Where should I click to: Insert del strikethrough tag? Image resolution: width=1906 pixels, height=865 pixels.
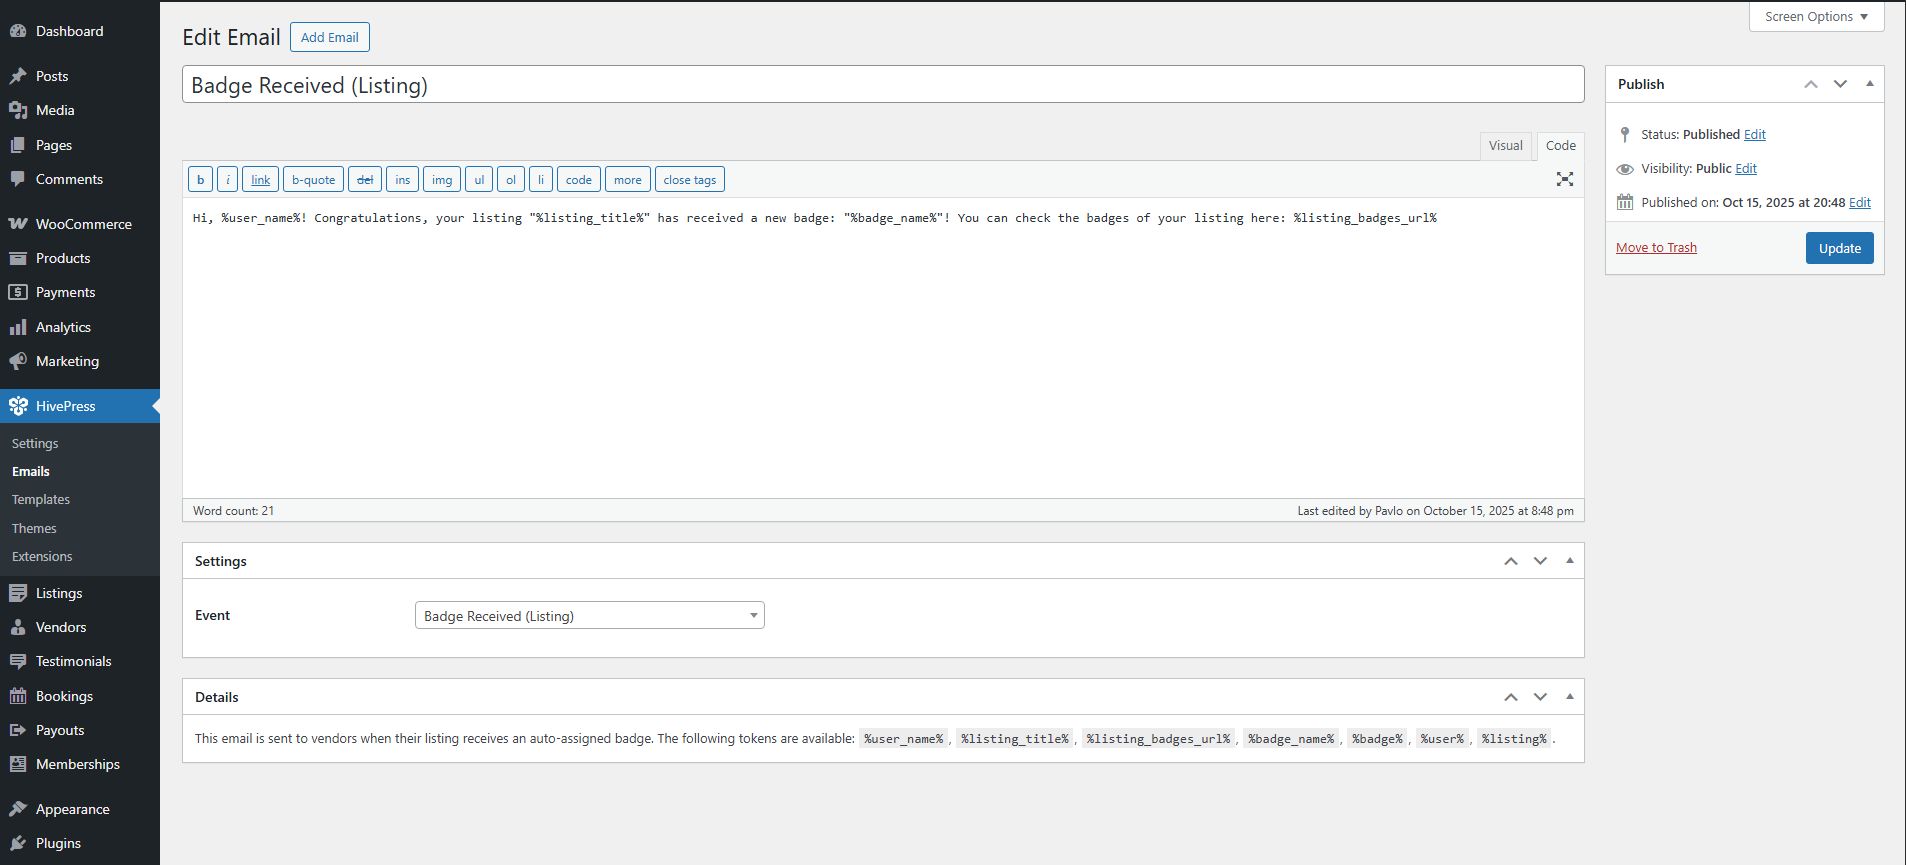click(365, 179)
